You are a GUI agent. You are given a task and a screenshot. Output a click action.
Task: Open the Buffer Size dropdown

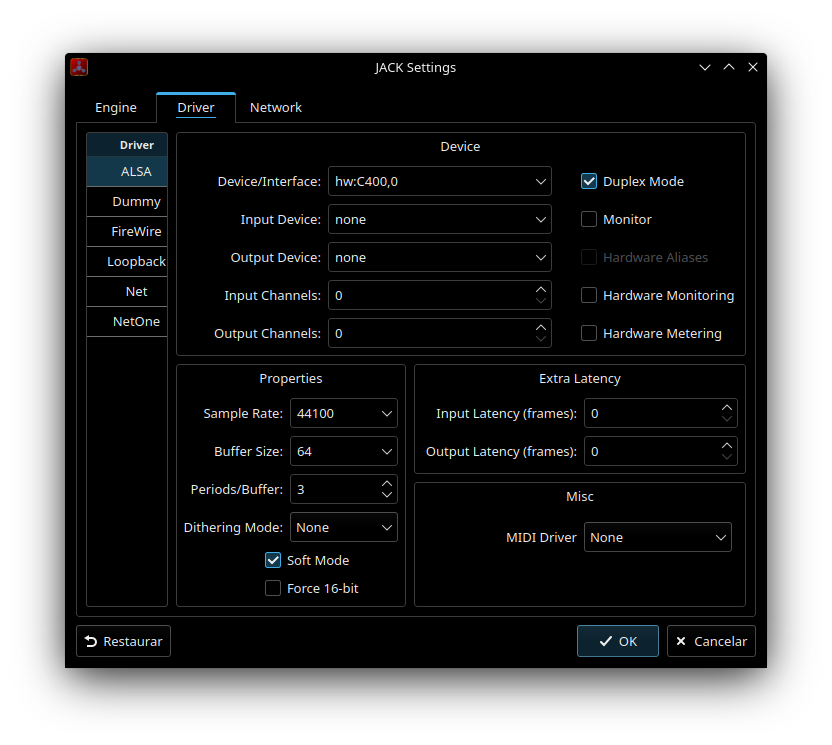click(x=344, y=452)
